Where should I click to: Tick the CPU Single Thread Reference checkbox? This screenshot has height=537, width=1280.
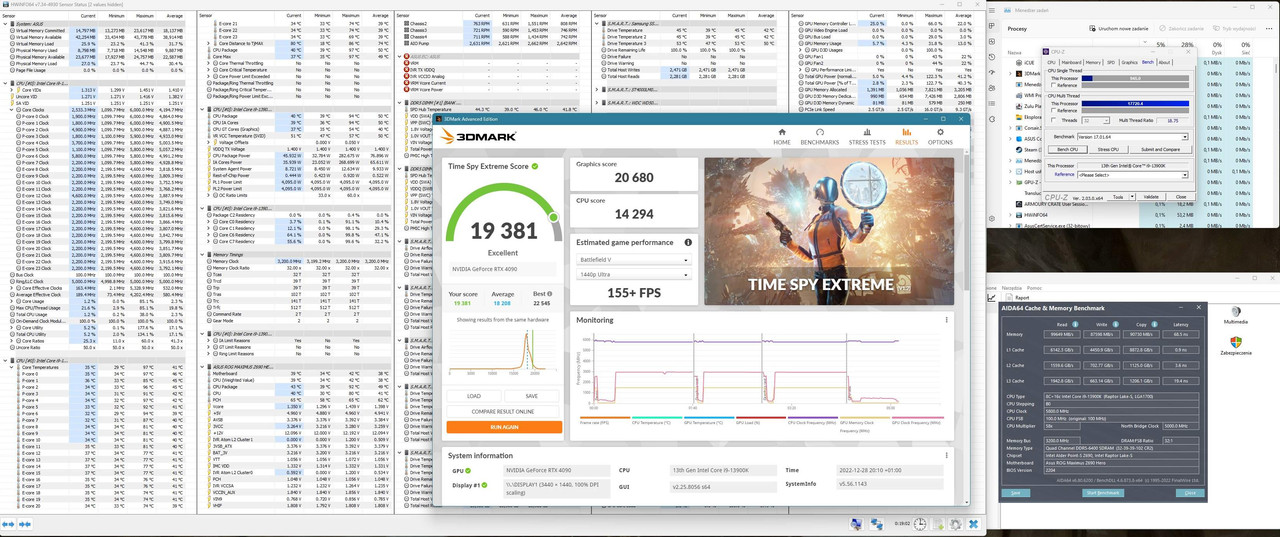coord(1054,85)
